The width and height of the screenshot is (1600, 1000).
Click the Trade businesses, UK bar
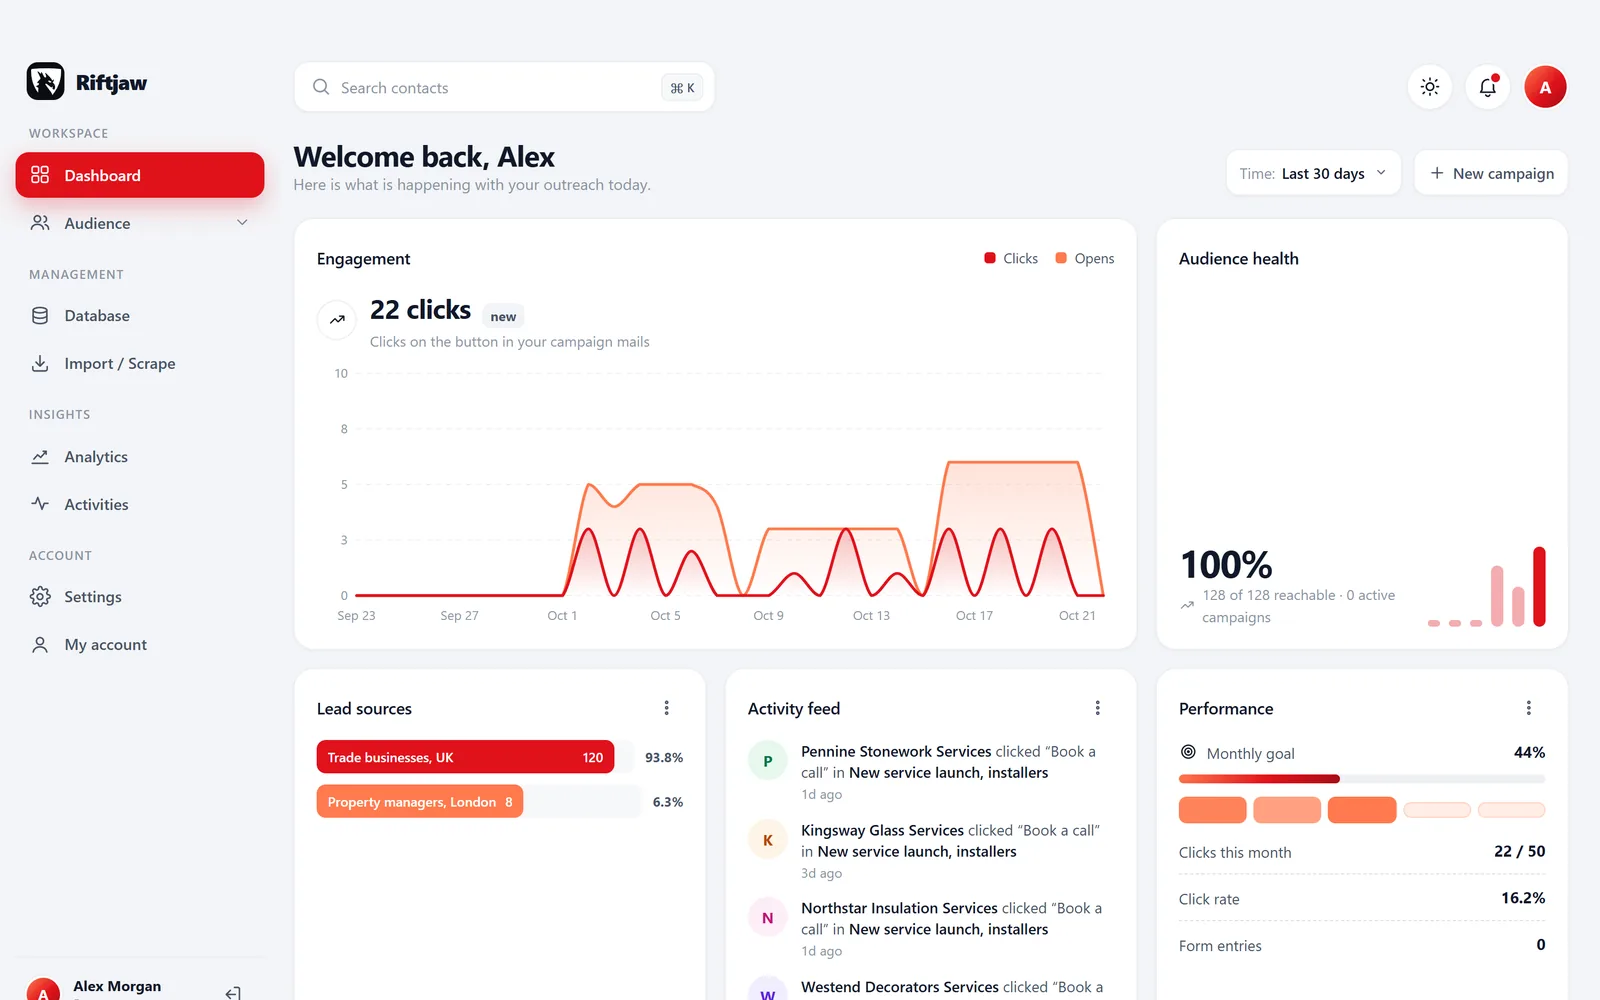point(465,757)
